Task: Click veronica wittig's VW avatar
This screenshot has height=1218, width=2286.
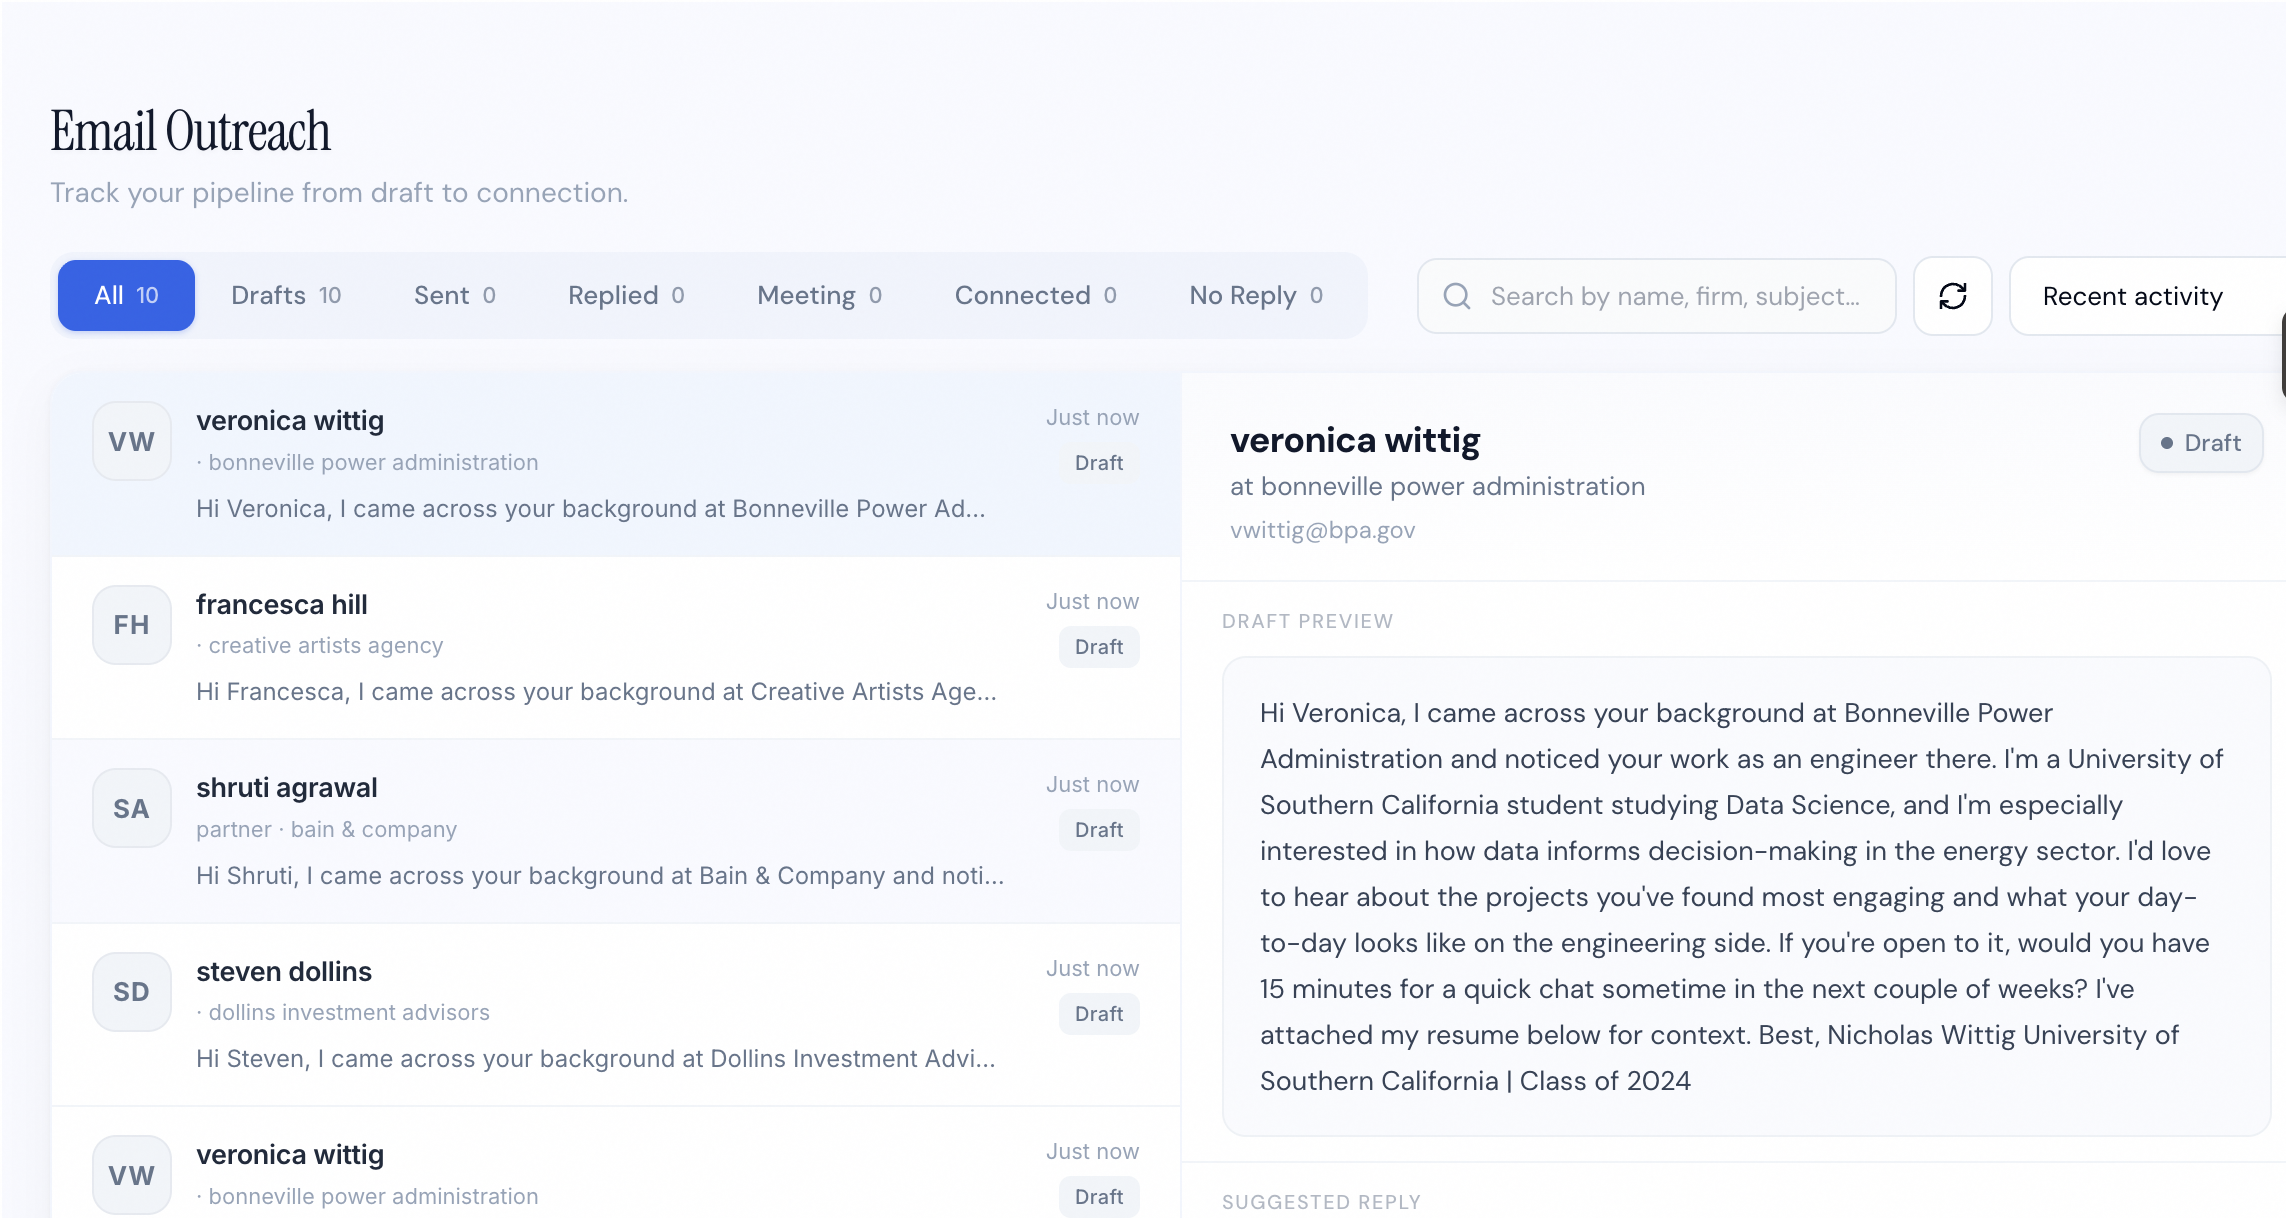Action: (x=131, y=440)
